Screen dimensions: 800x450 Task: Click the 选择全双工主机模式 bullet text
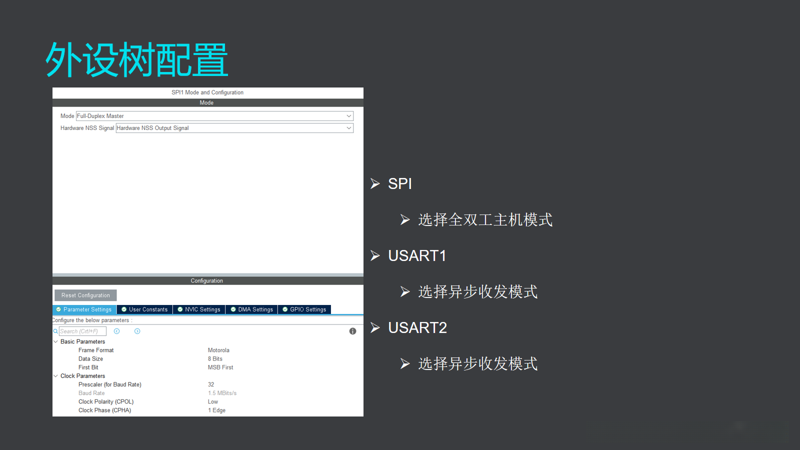(485, 220)
